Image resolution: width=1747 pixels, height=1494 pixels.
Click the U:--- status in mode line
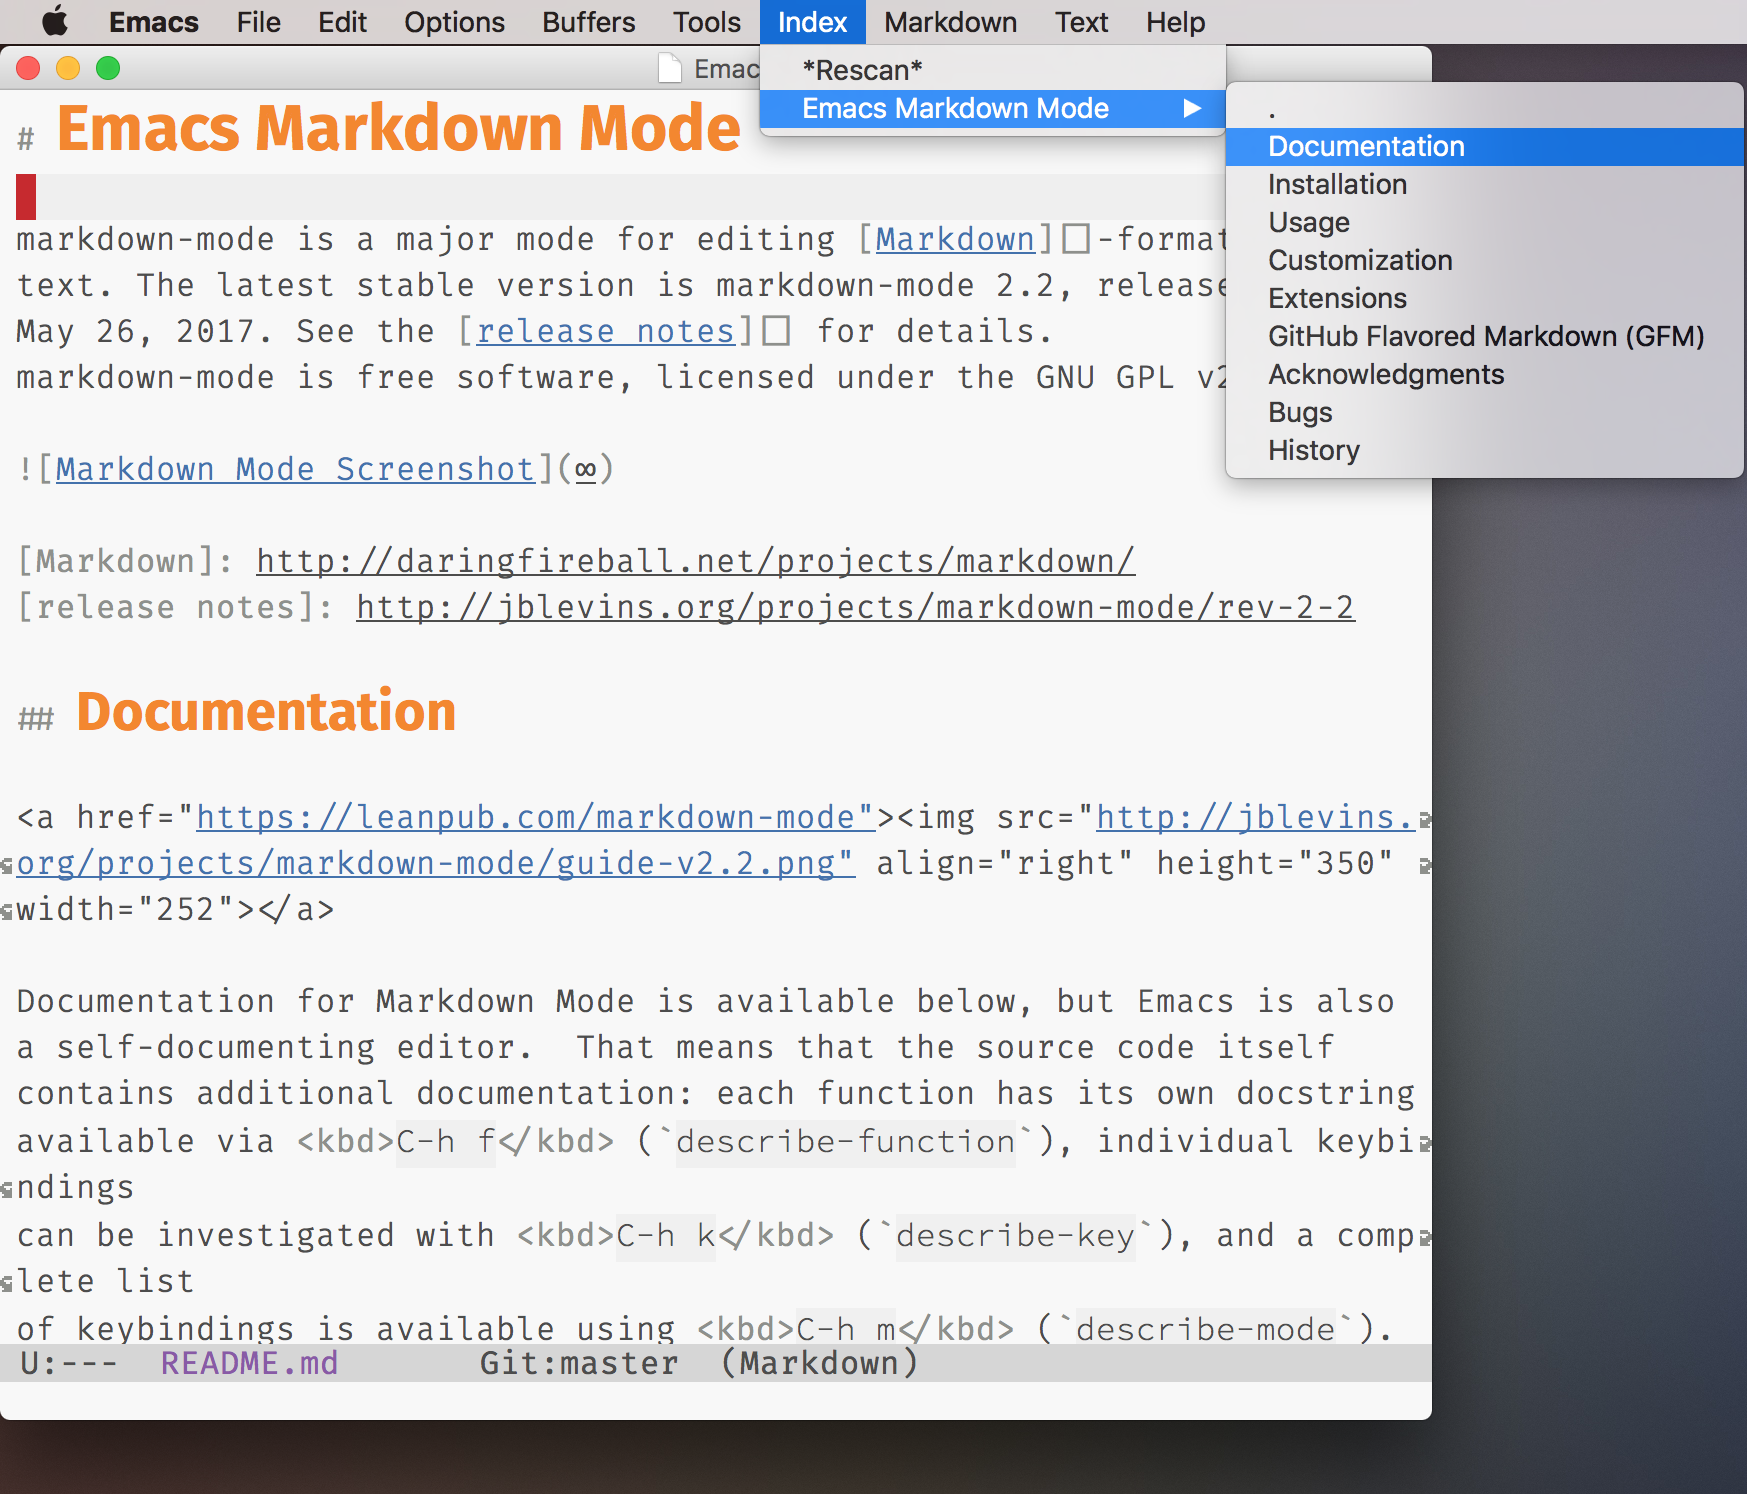click(68, 1363)
